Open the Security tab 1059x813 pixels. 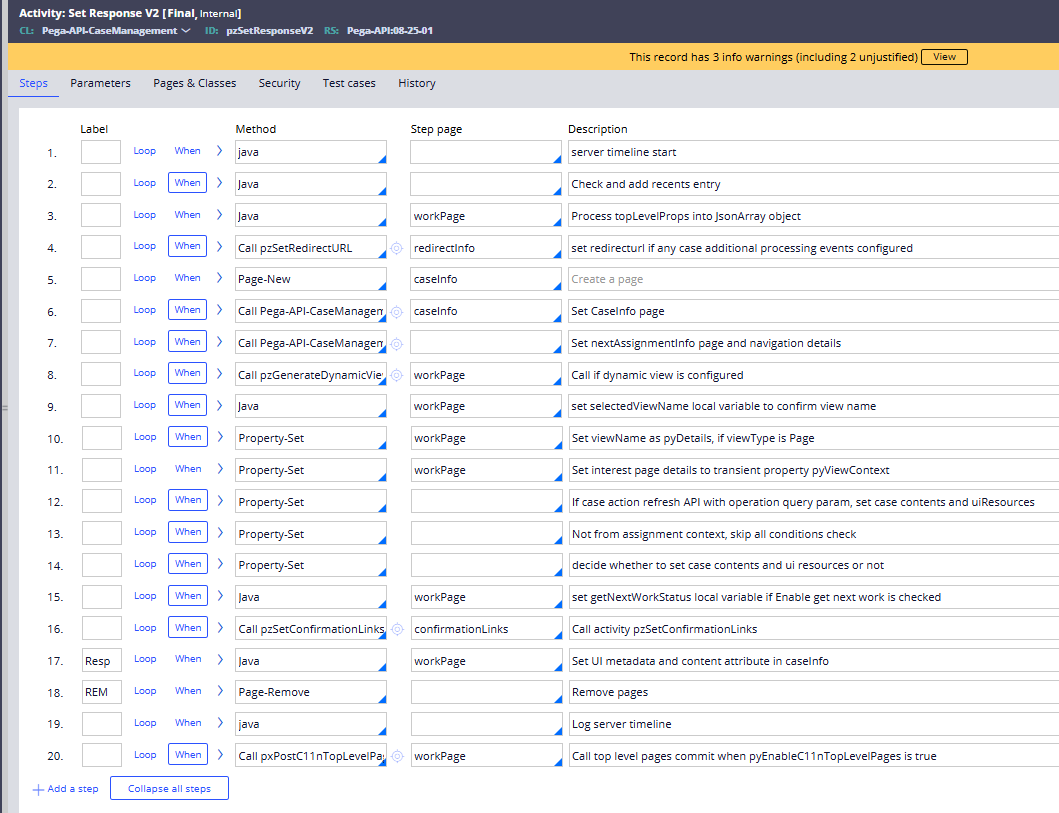pyautogui.click(x=280, y=83)
